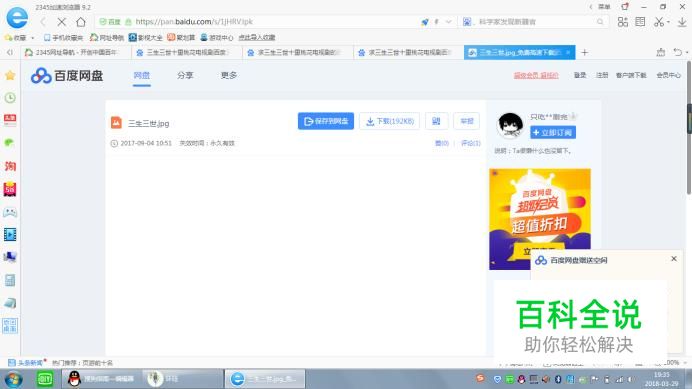
Task: Click the 赞(0) like link
Action: pyautogui.click(x=442, y=143)
